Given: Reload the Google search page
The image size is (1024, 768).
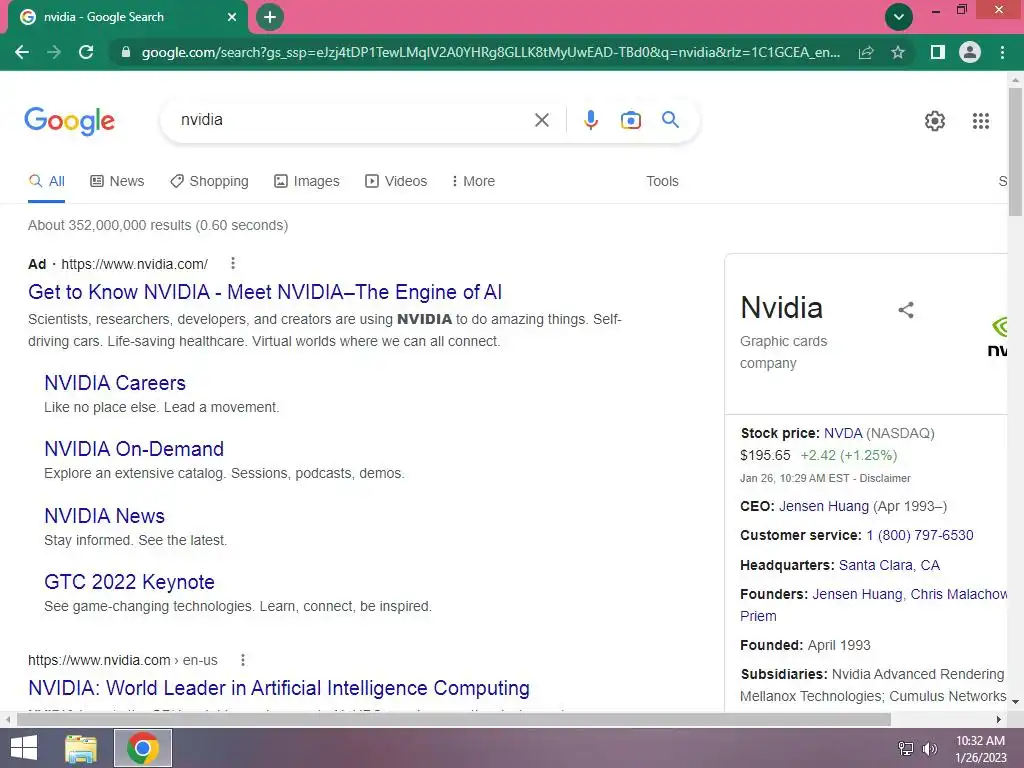Looking at the screenshot, I should click(x=86, y=52).
